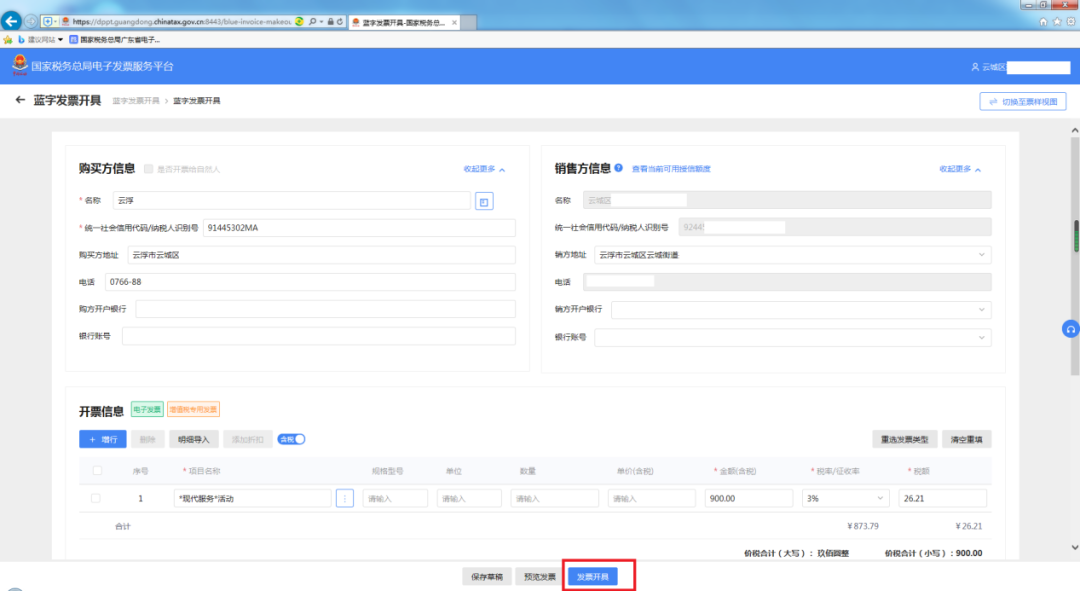
Task: Click the 电子发票 tag
Action: (x=147, y=409)
